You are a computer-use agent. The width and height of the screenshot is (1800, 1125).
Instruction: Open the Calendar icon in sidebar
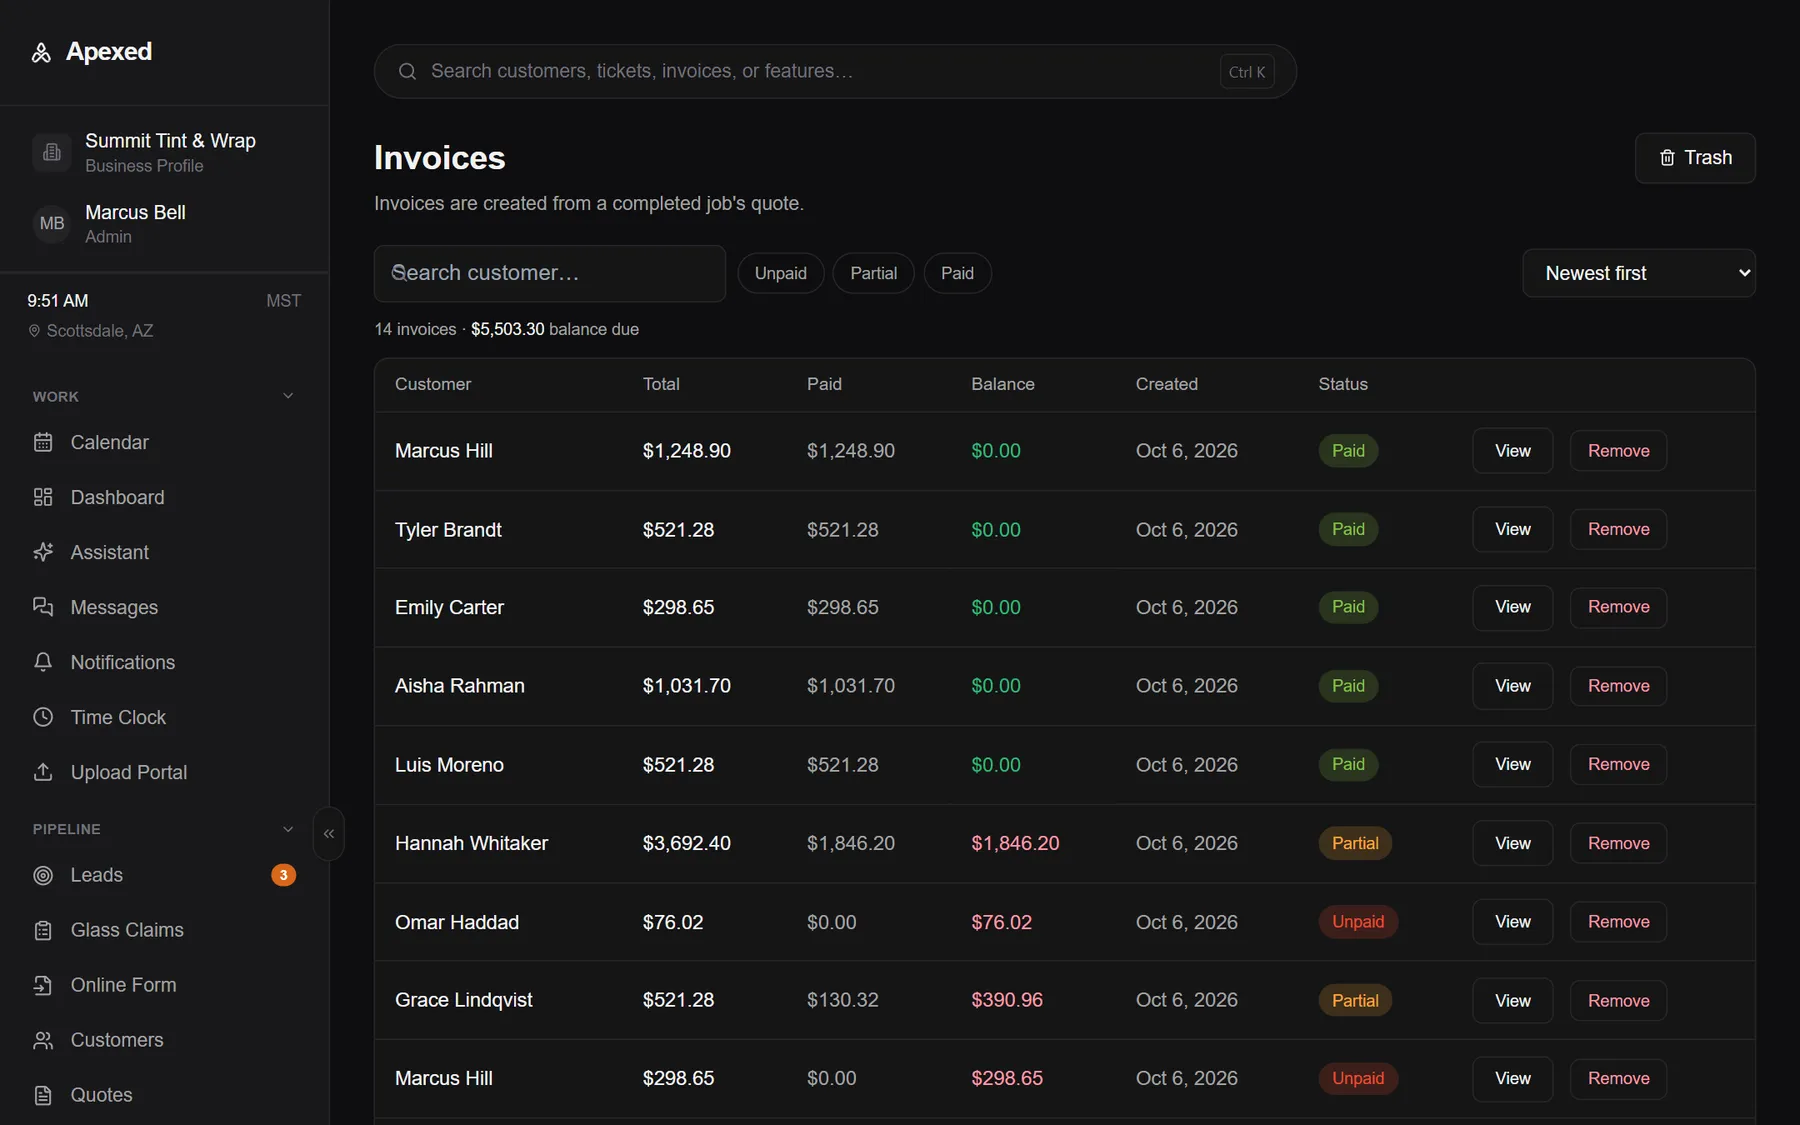click(x=43, y=442)
